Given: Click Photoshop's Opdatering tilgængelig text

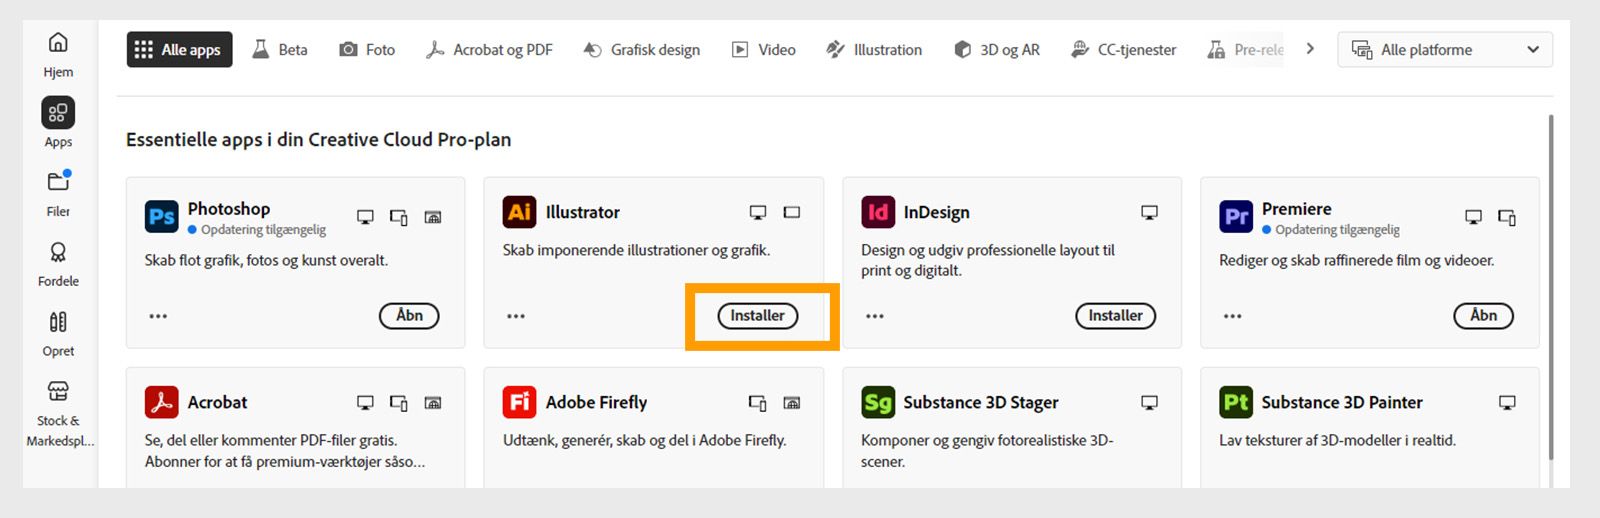Looking at the screenshot, I should [x=264, y=230].
